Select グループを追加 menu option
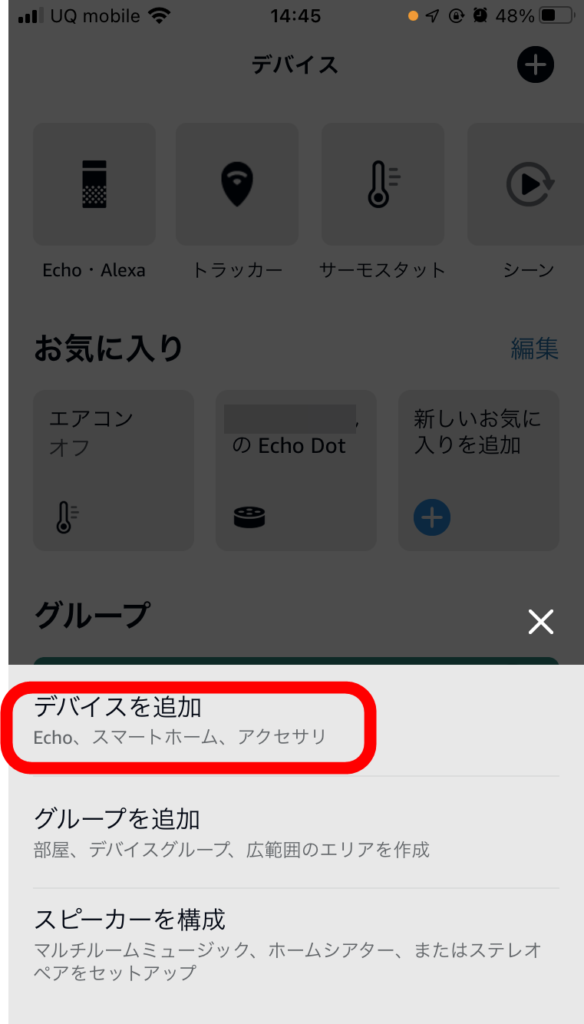 tap(296, 833)
